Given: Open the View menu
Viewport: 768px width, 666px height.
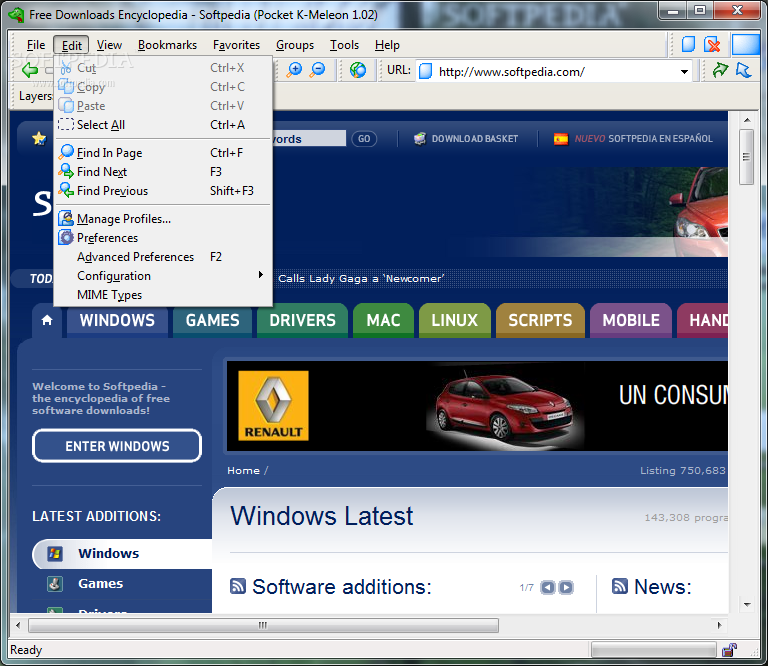Looking at the screenshot, I should click(109, 45).
